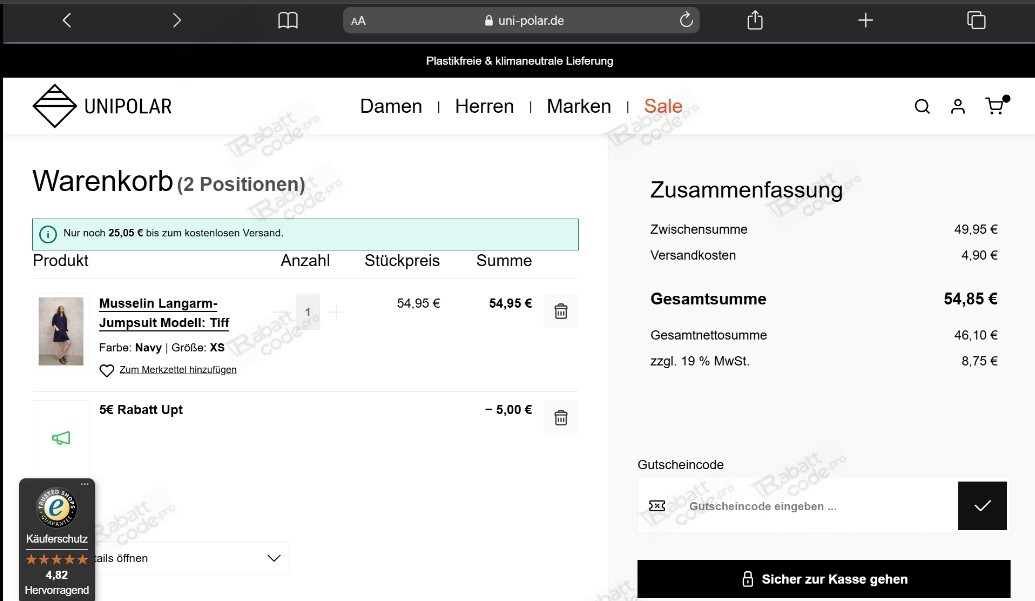Viewport: 1035px width, 601px height.
Task: Open the bookmarks book icon
Action: pyautogui.click(x=288, y=20)
